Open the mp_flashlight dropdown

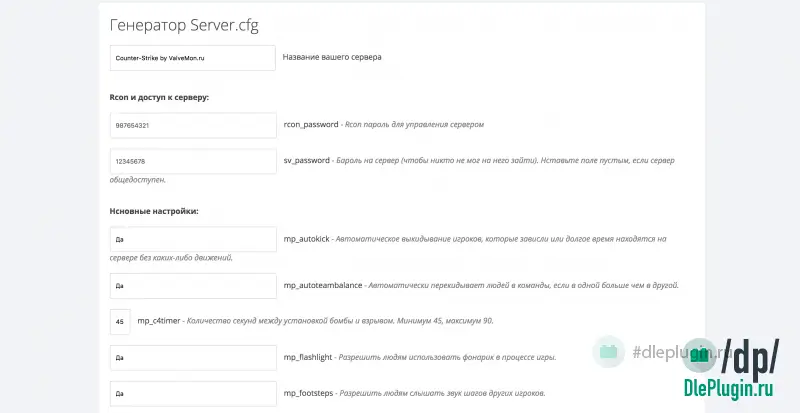point(193,358)
